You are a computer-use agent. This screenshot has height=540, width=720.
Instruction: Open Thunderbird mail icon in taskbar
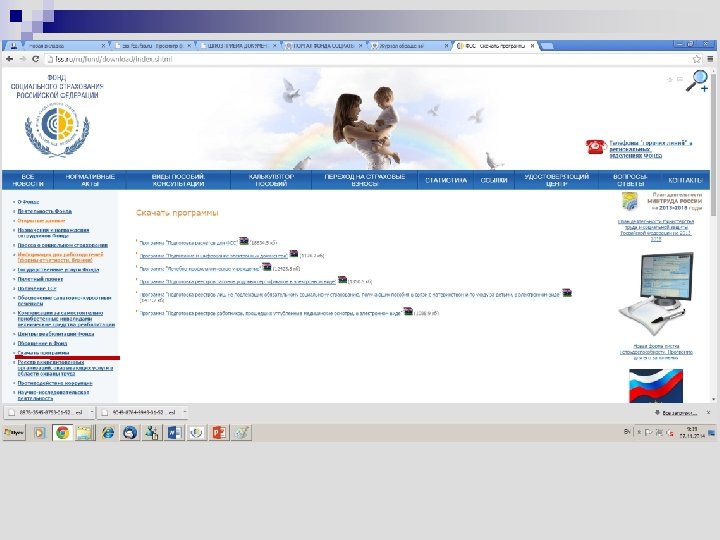[130, 433]
